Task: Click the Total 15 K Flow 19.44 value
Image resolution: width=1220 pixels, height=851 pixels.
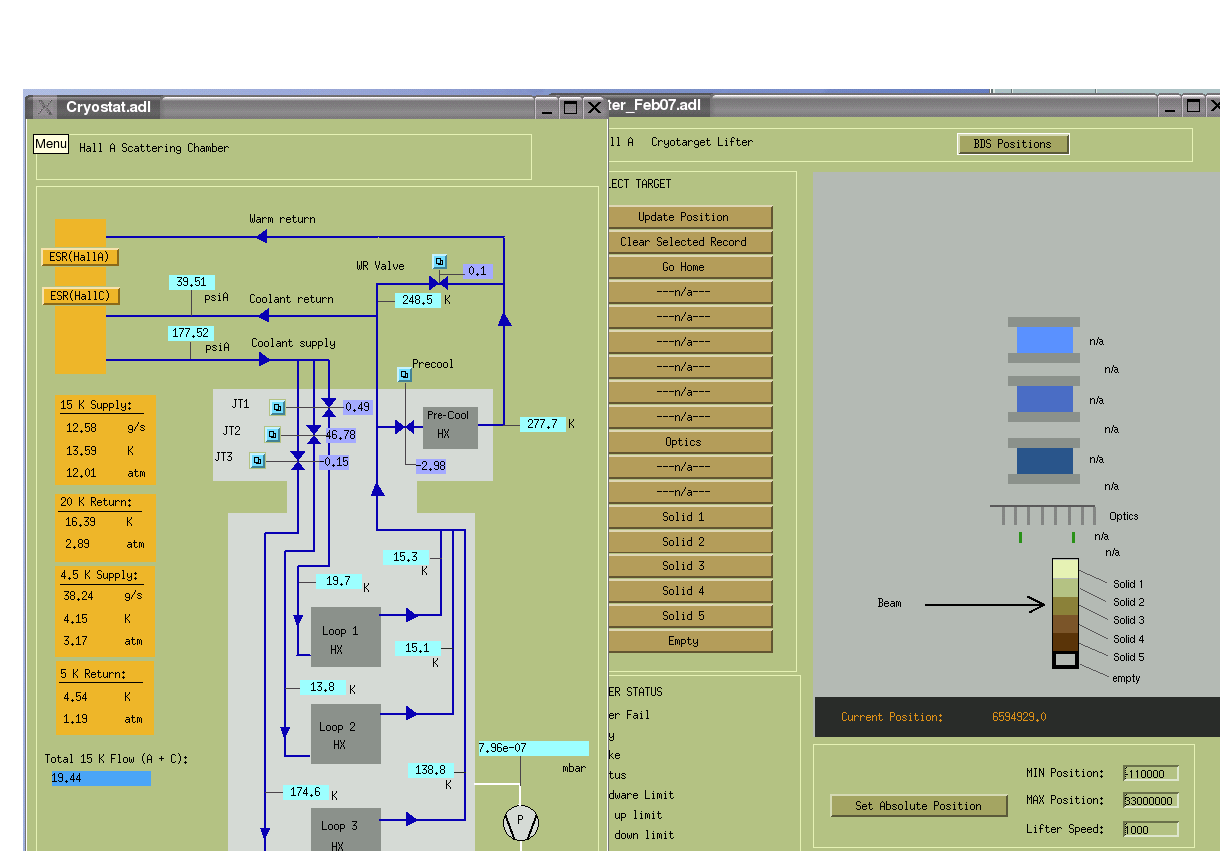Action: pyautogui.click(x=101, y=778)
